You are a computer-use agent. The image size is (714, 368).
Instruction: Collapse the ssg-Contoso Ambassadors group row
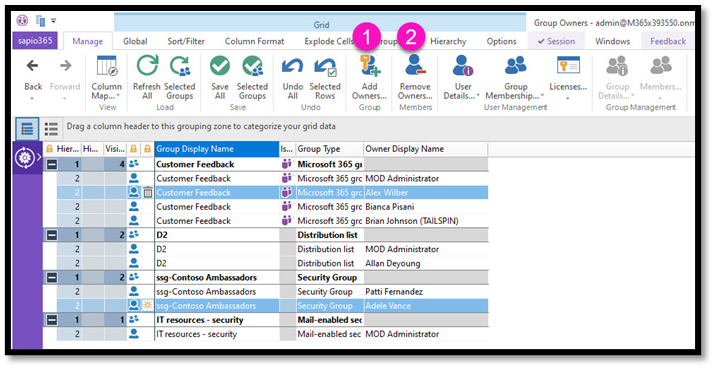[52, 277]
